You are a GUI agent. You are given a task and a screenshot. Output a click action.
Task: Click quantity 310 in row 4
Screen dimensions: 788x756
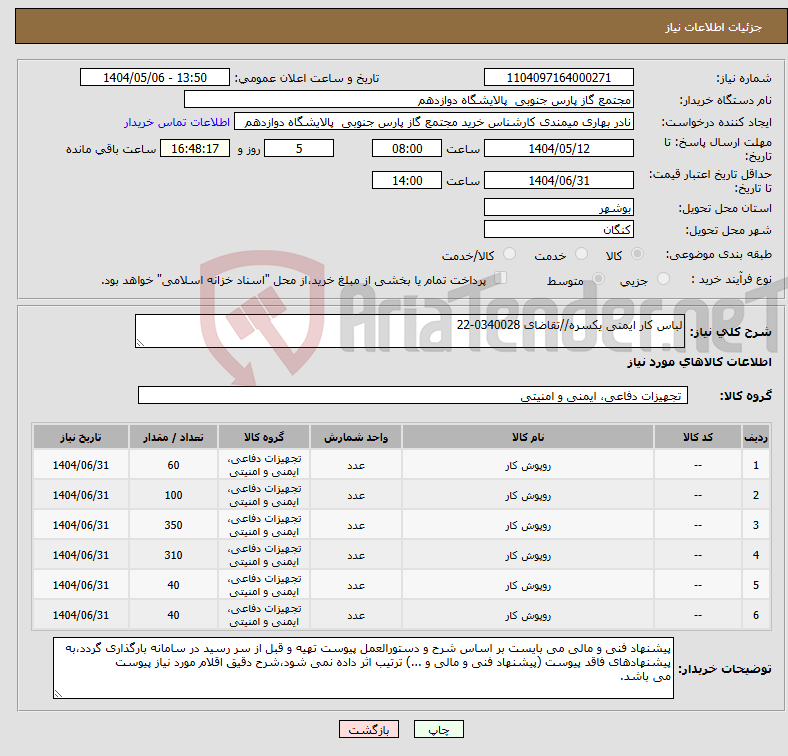coord(173,555)
